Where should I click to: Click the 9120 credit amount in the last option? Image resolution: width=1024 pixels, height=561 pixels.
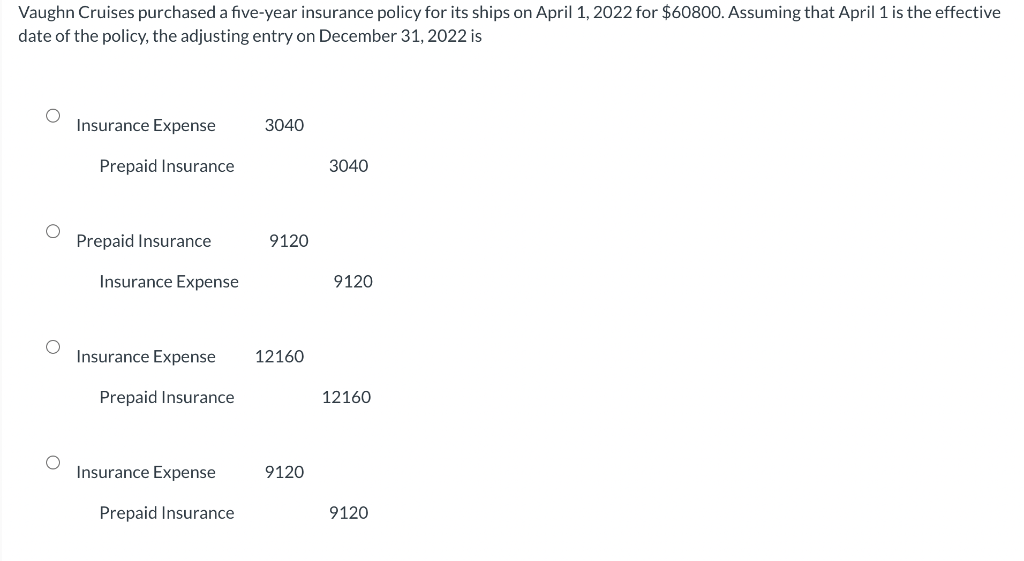[x=348, y=513]
